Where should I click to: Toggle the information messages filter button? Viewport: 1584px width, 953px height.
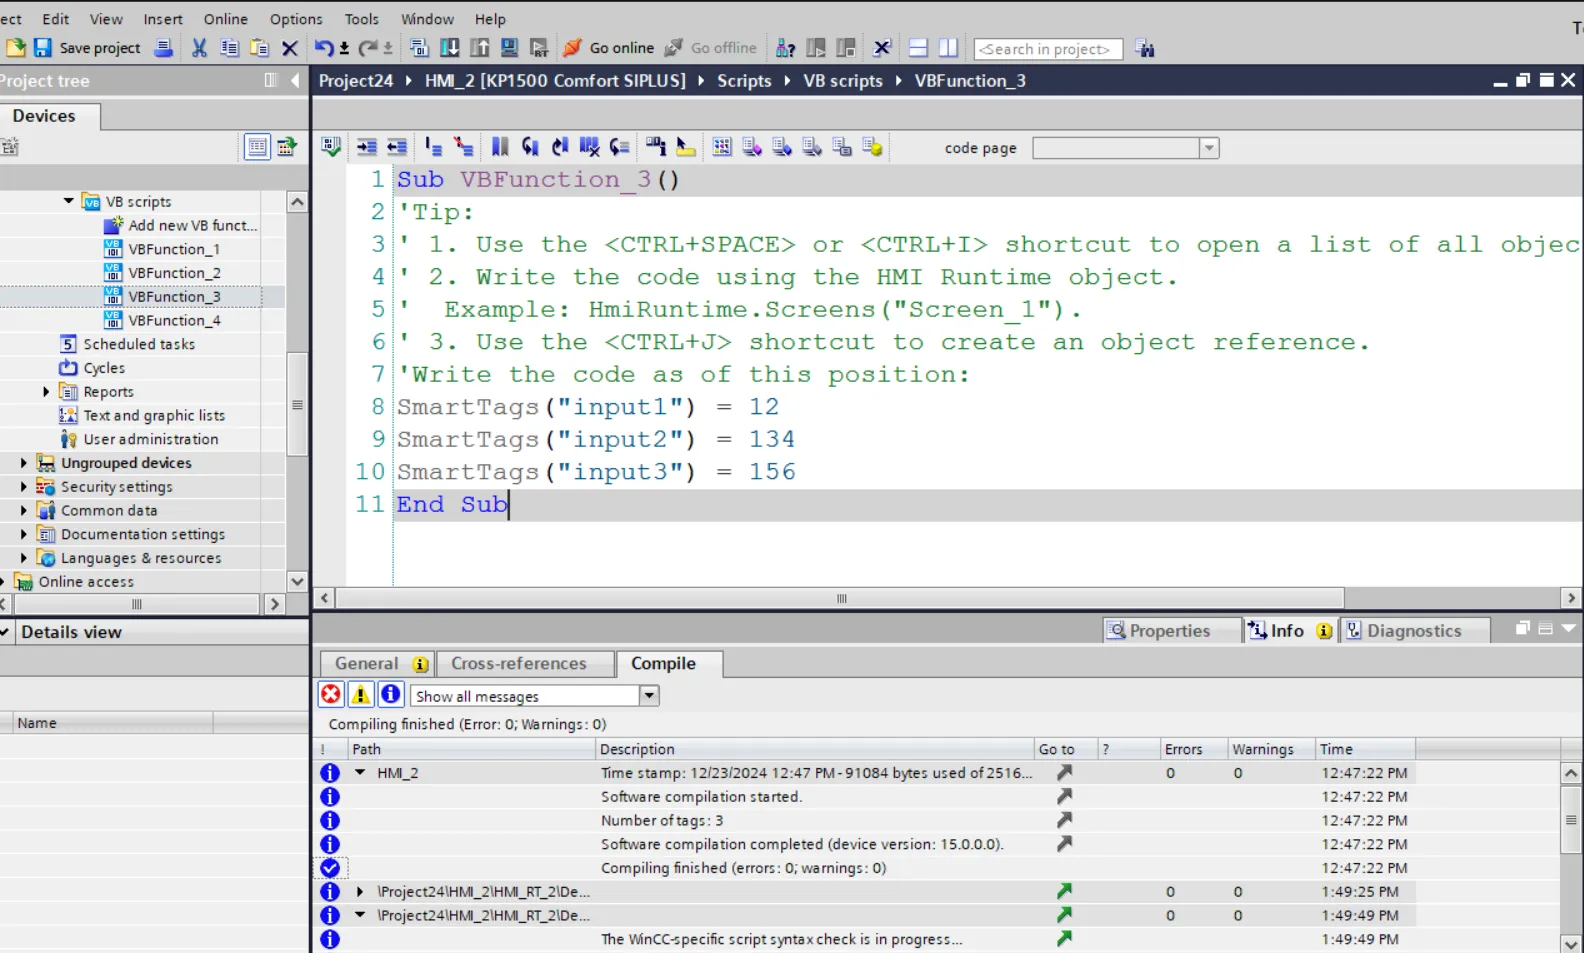[391, 695]
